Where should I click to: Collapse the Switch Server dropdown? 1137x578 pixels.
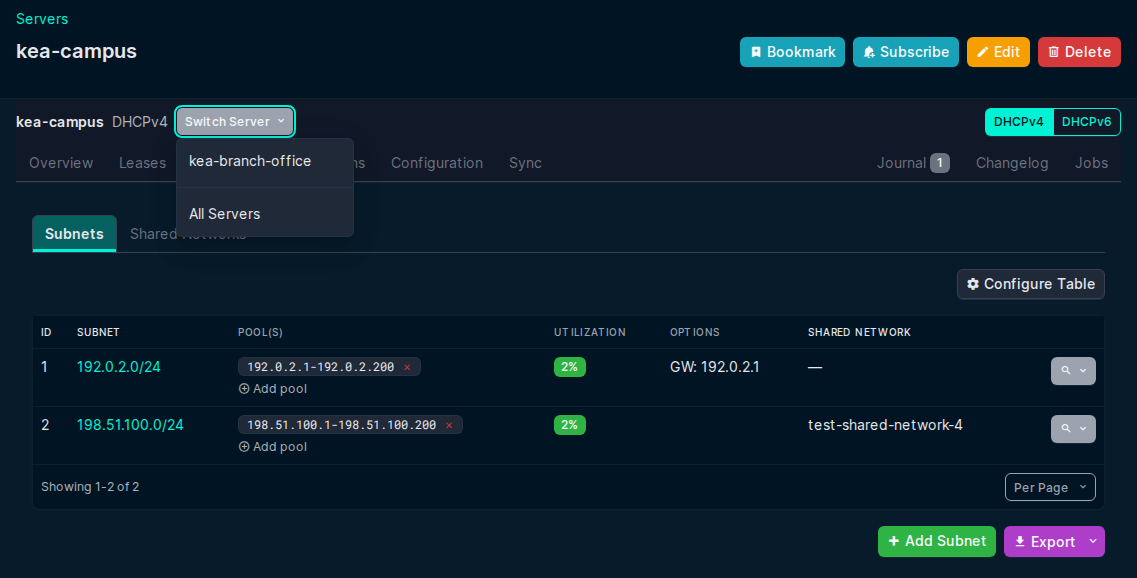pos(235,122)
